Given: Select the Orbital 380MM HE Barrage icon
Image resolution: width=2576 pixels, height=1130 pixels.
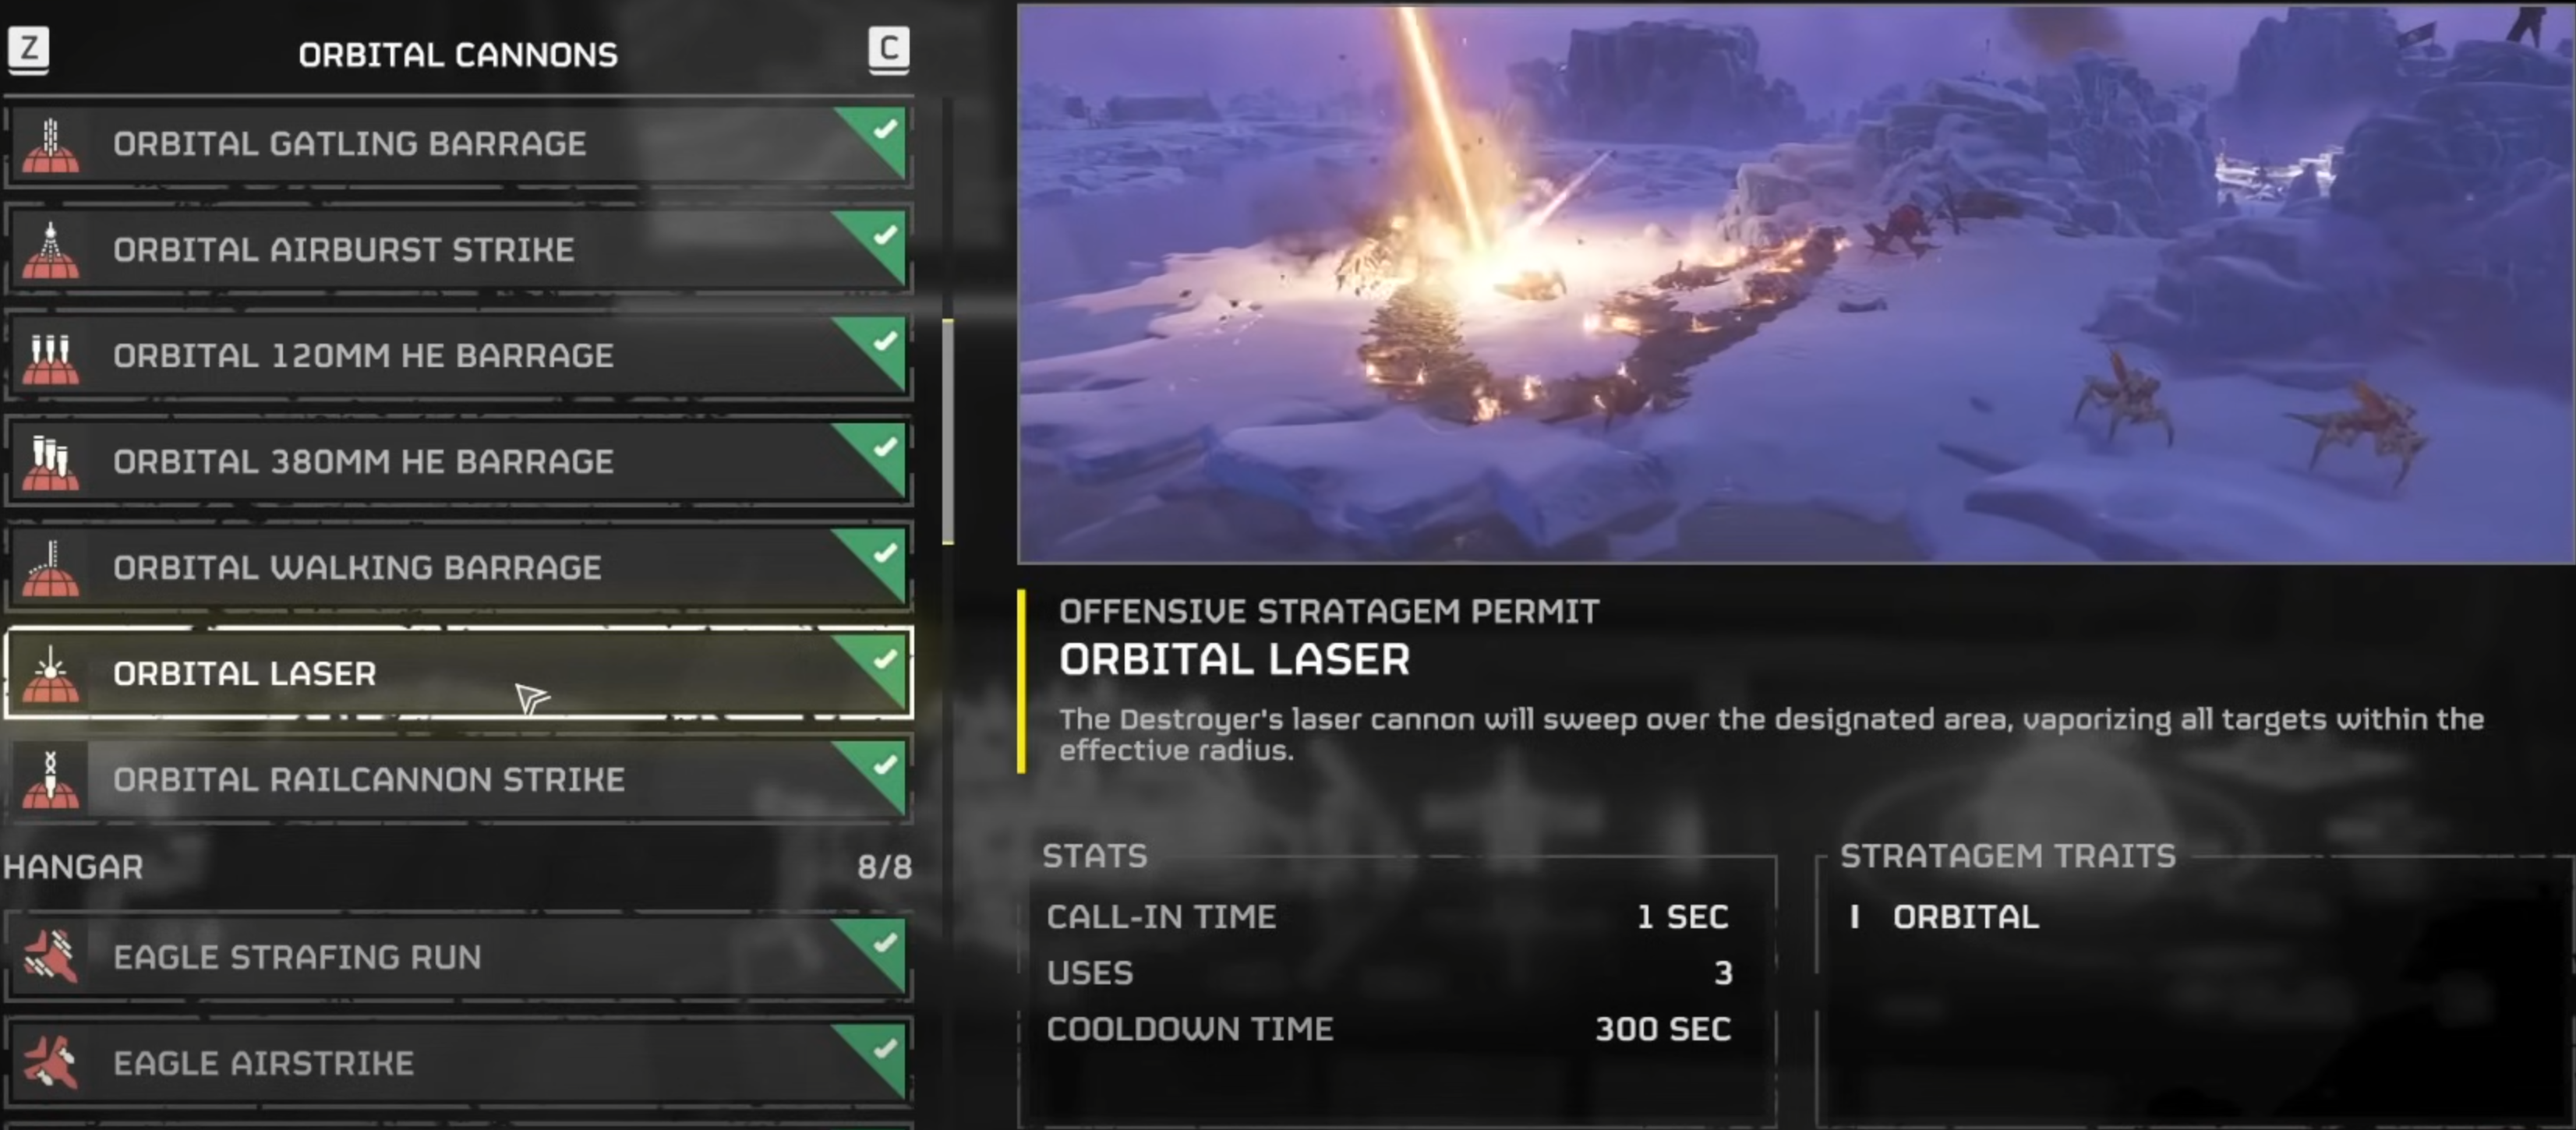Looking at the screenshot, I should [50, 462].
